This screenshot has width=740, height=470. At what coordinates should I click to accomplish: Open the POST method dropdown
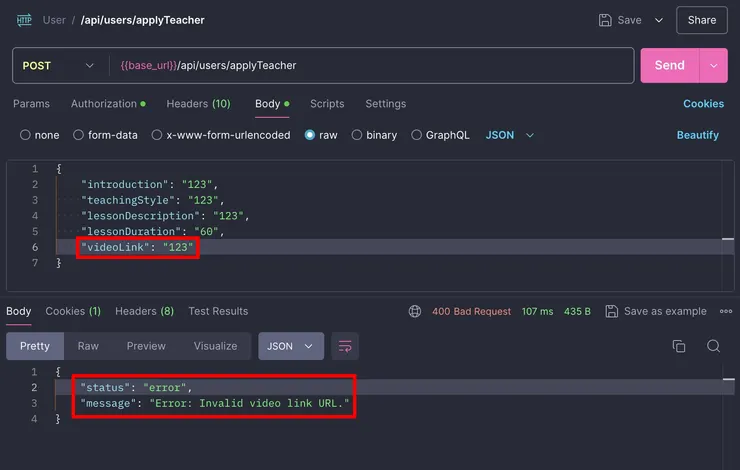[x=58, y=66]
